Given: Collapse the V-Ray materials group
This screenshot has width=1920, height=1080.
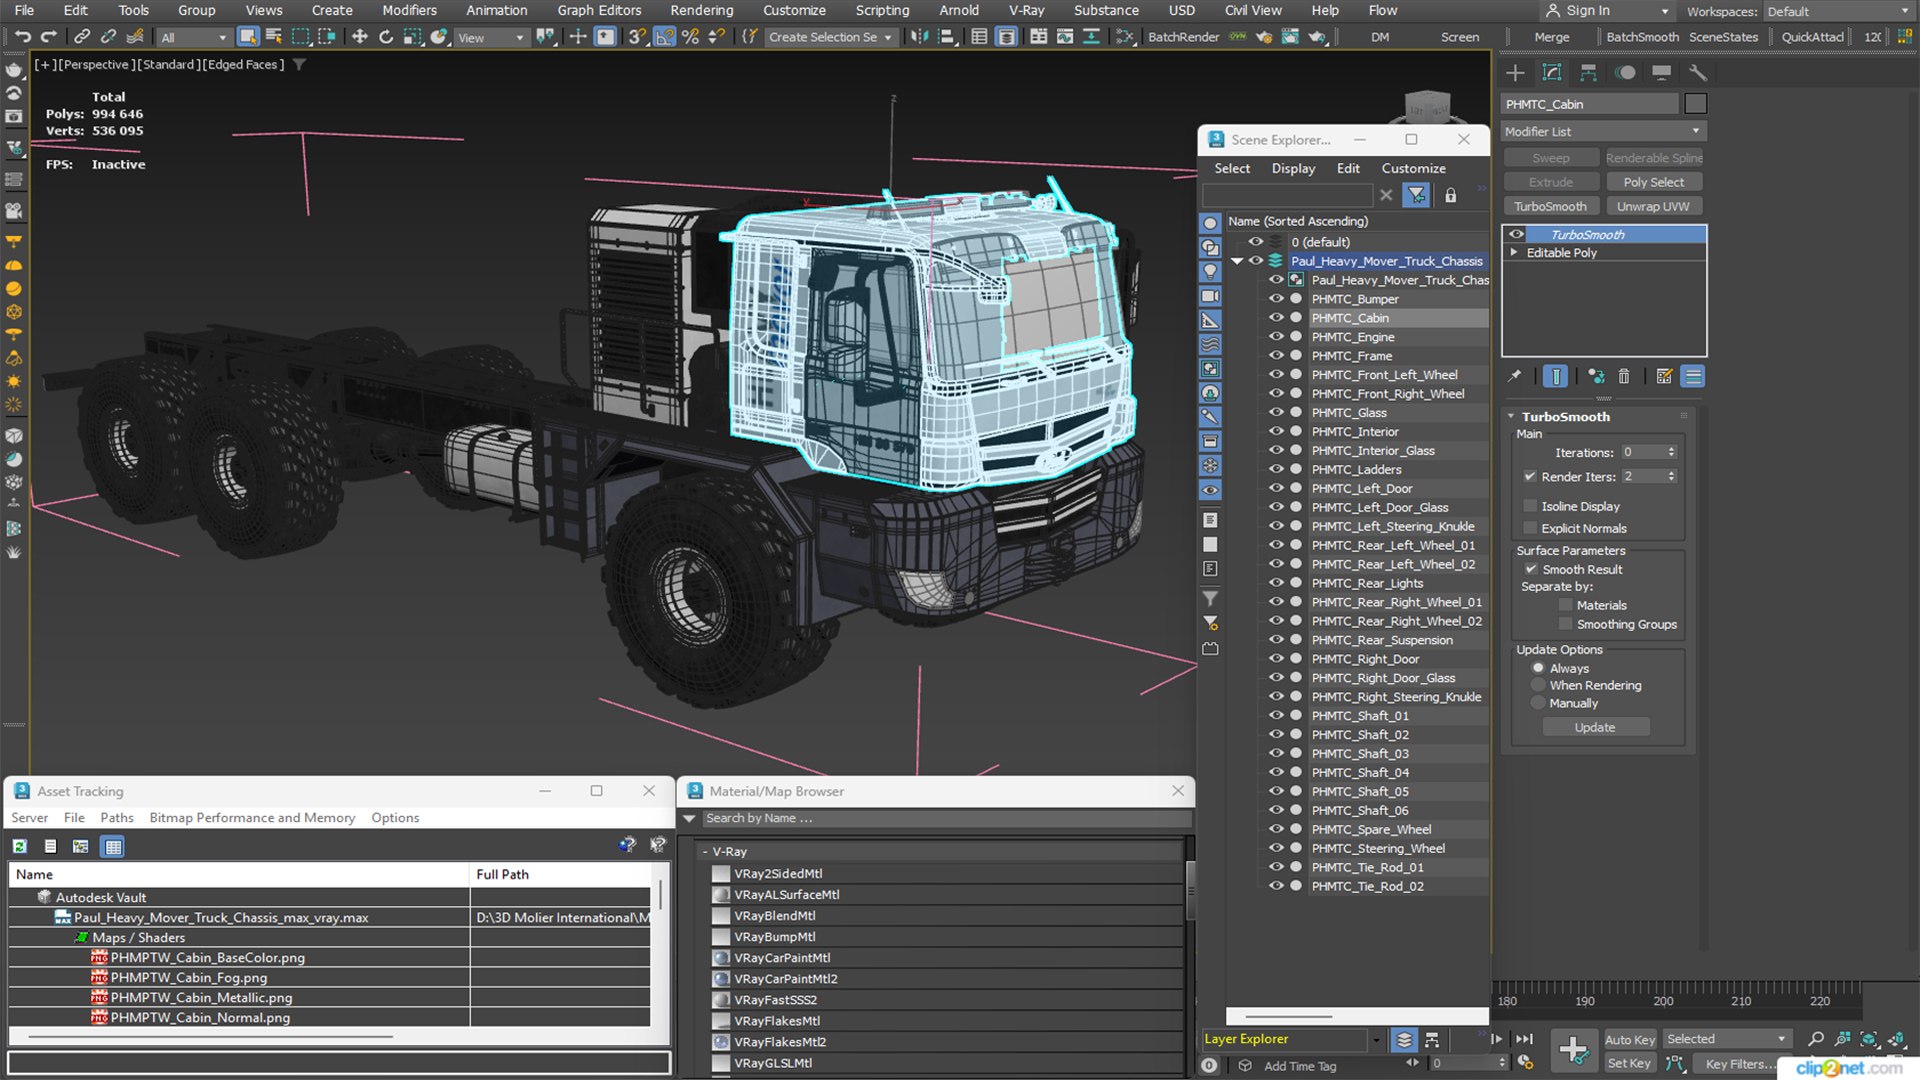Looking at the screenshot, I should [x=705, y=852].
